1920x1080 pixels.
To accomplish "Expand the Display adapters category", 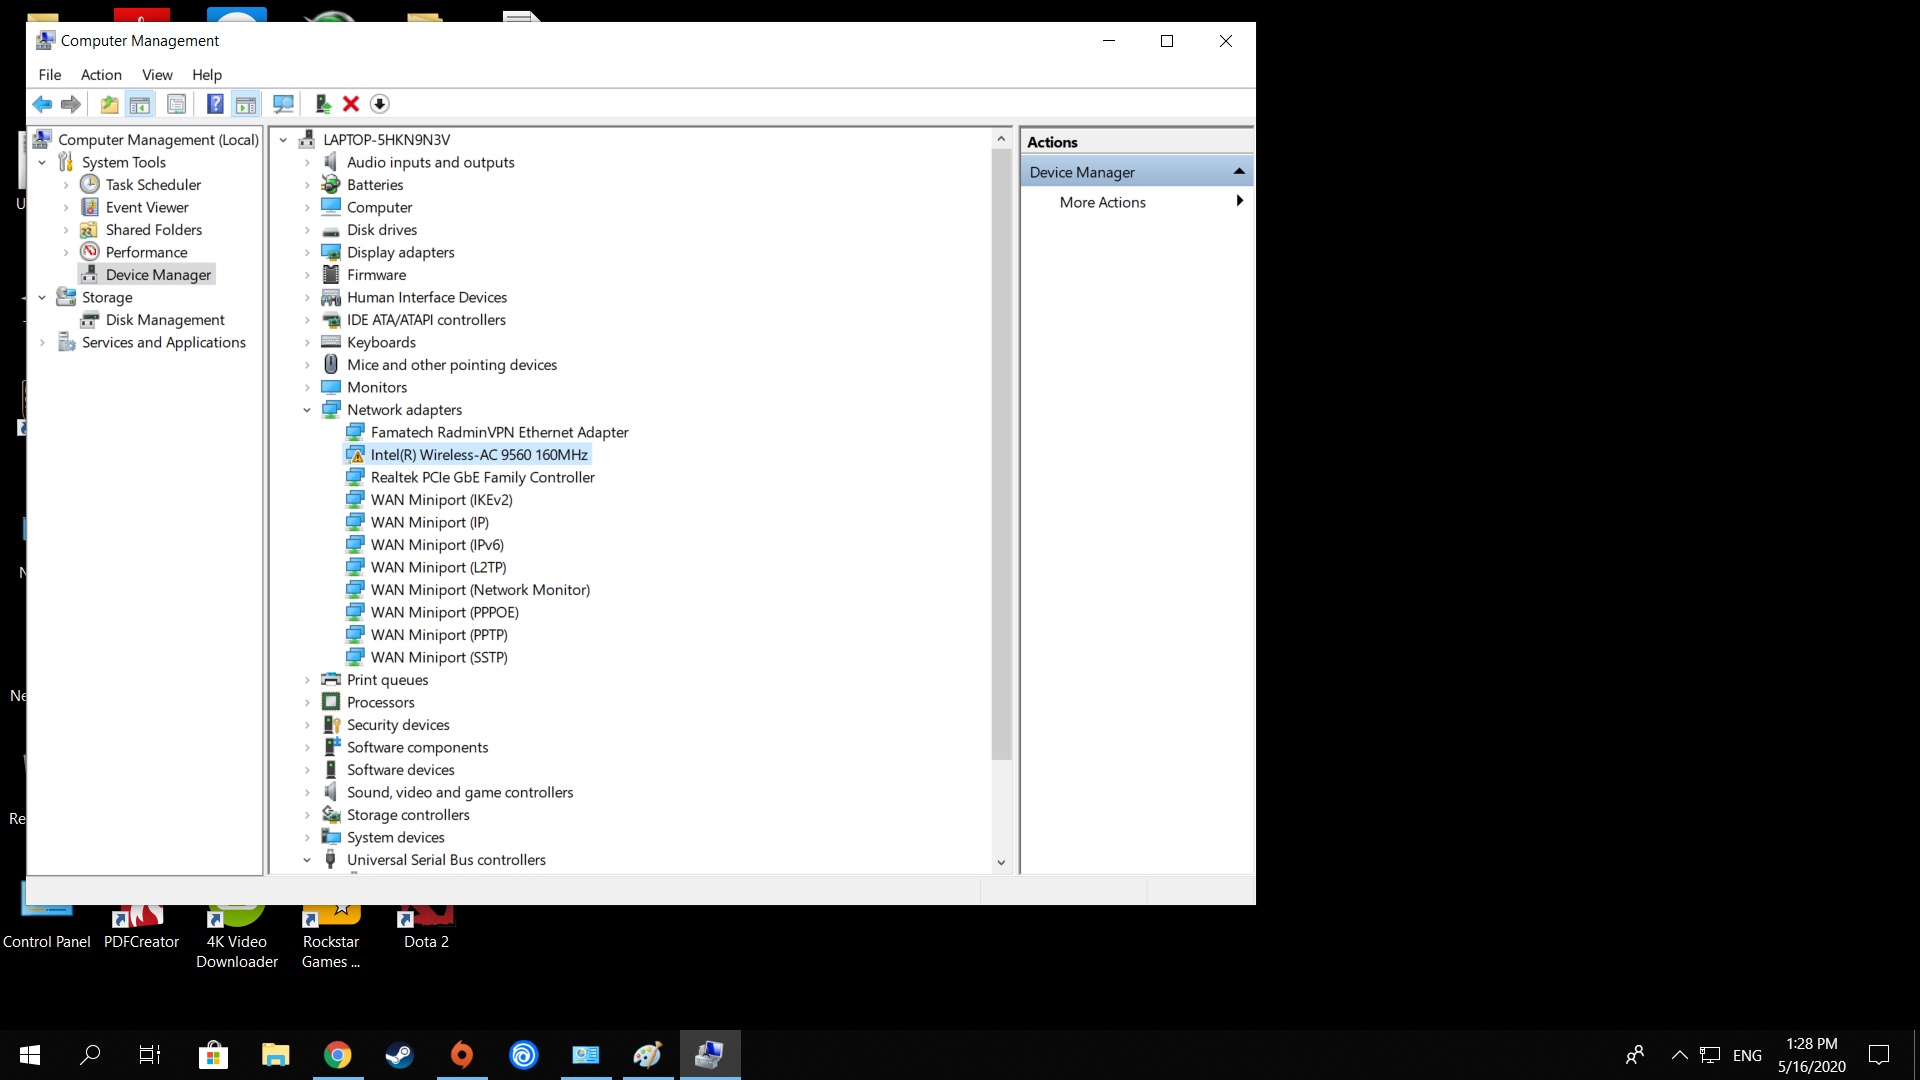I will point(308,253).
